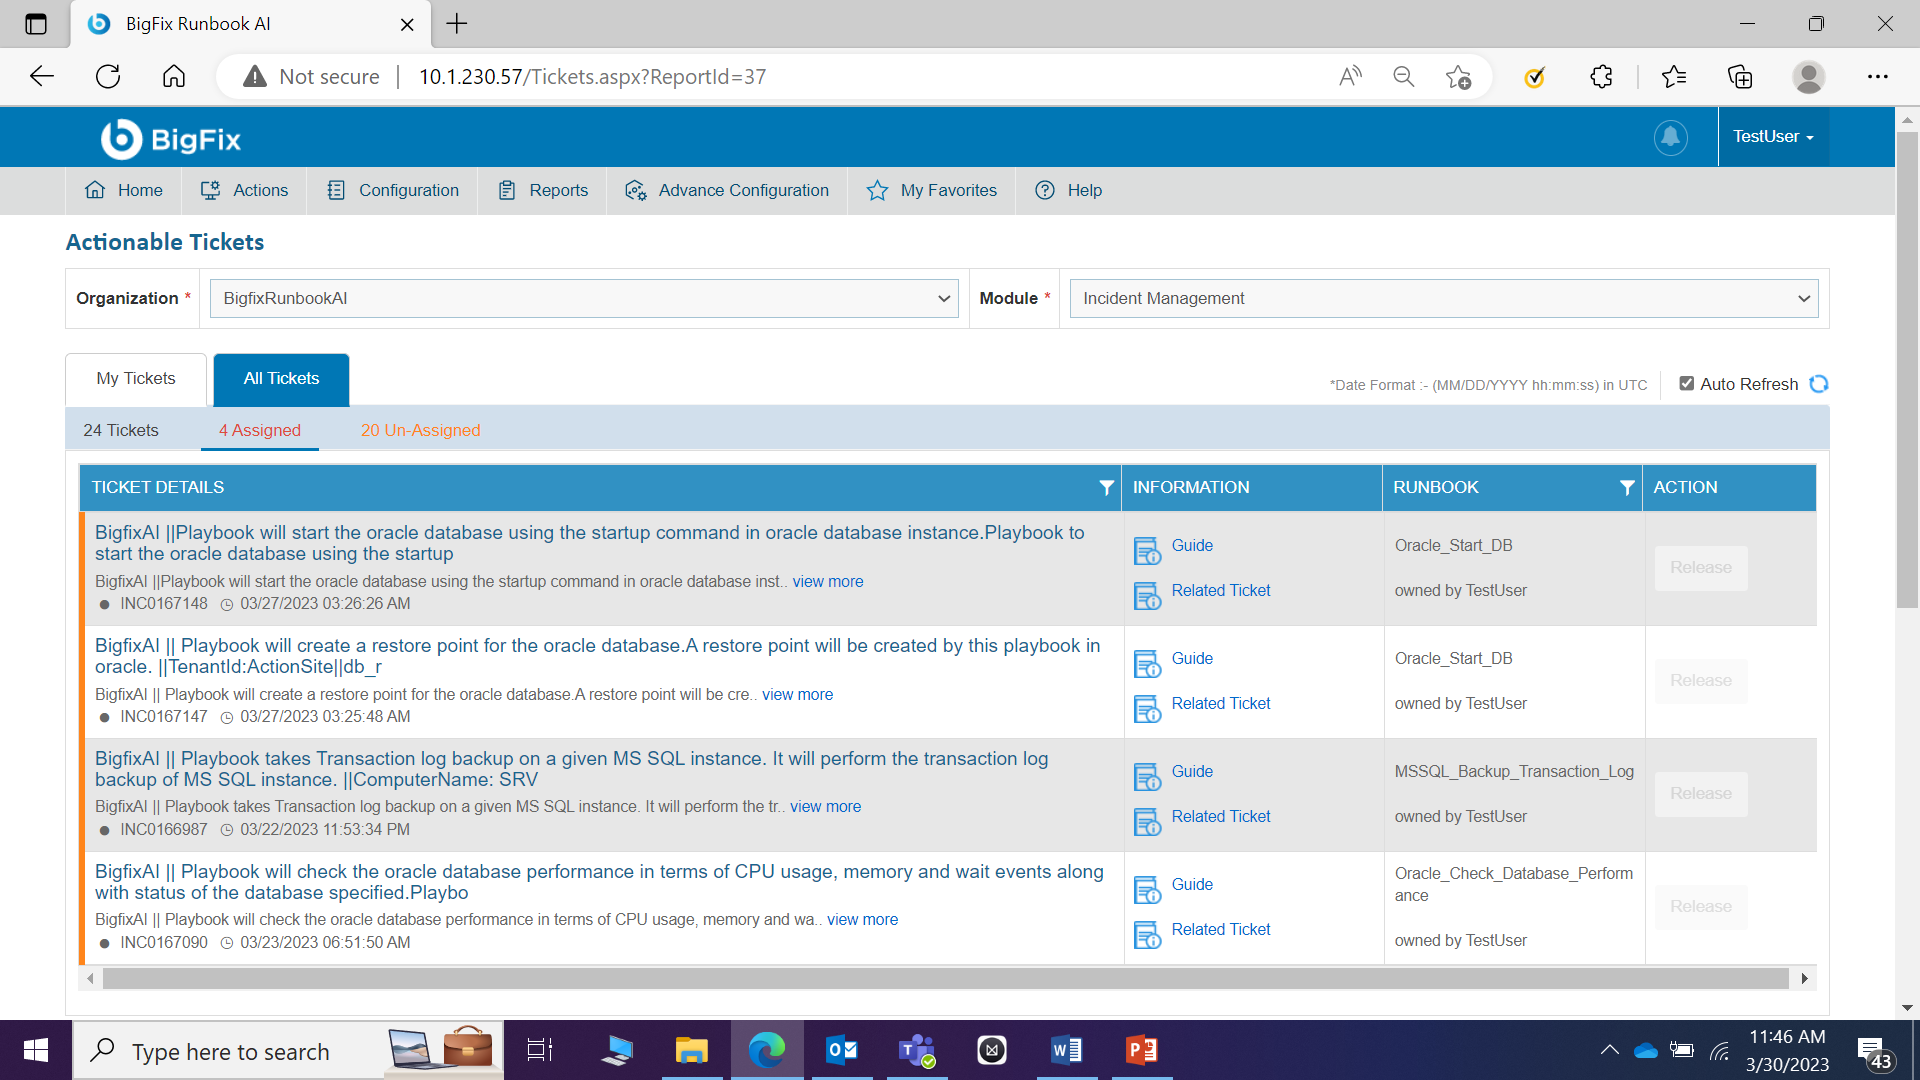Open the Reports menu
The height and width of the screenshot is (1080, 1920).
544,190
